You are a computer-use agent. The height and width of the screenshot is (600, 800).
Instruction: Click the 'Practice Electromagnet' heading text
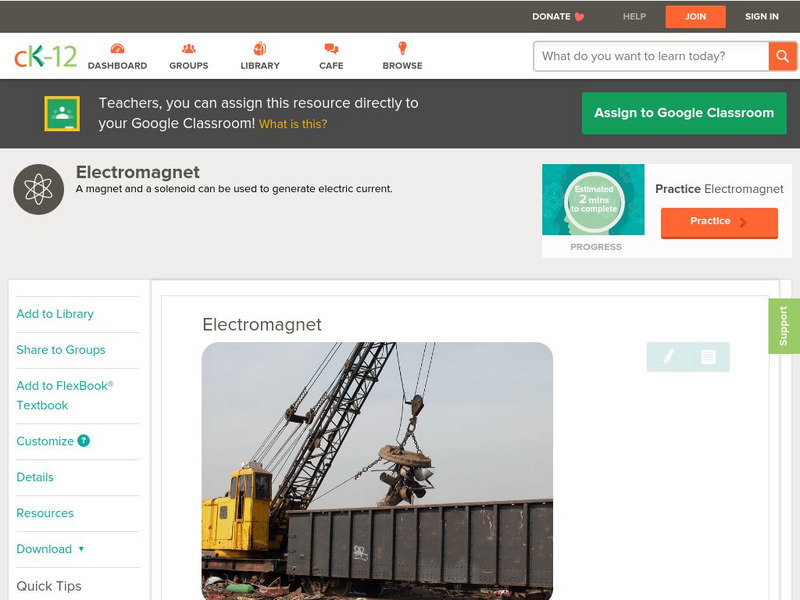pyautogui.click(x=719, y=189)
